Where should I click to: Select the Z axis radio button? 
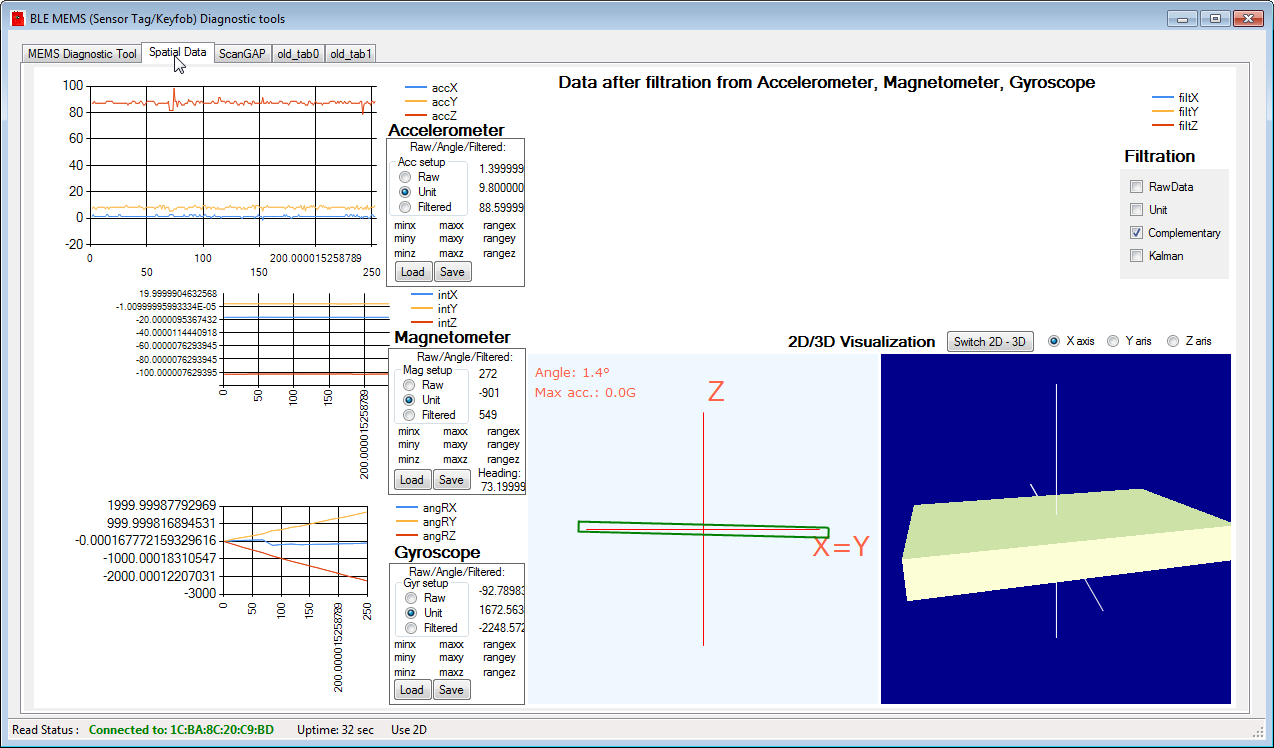pos(1174,341)
